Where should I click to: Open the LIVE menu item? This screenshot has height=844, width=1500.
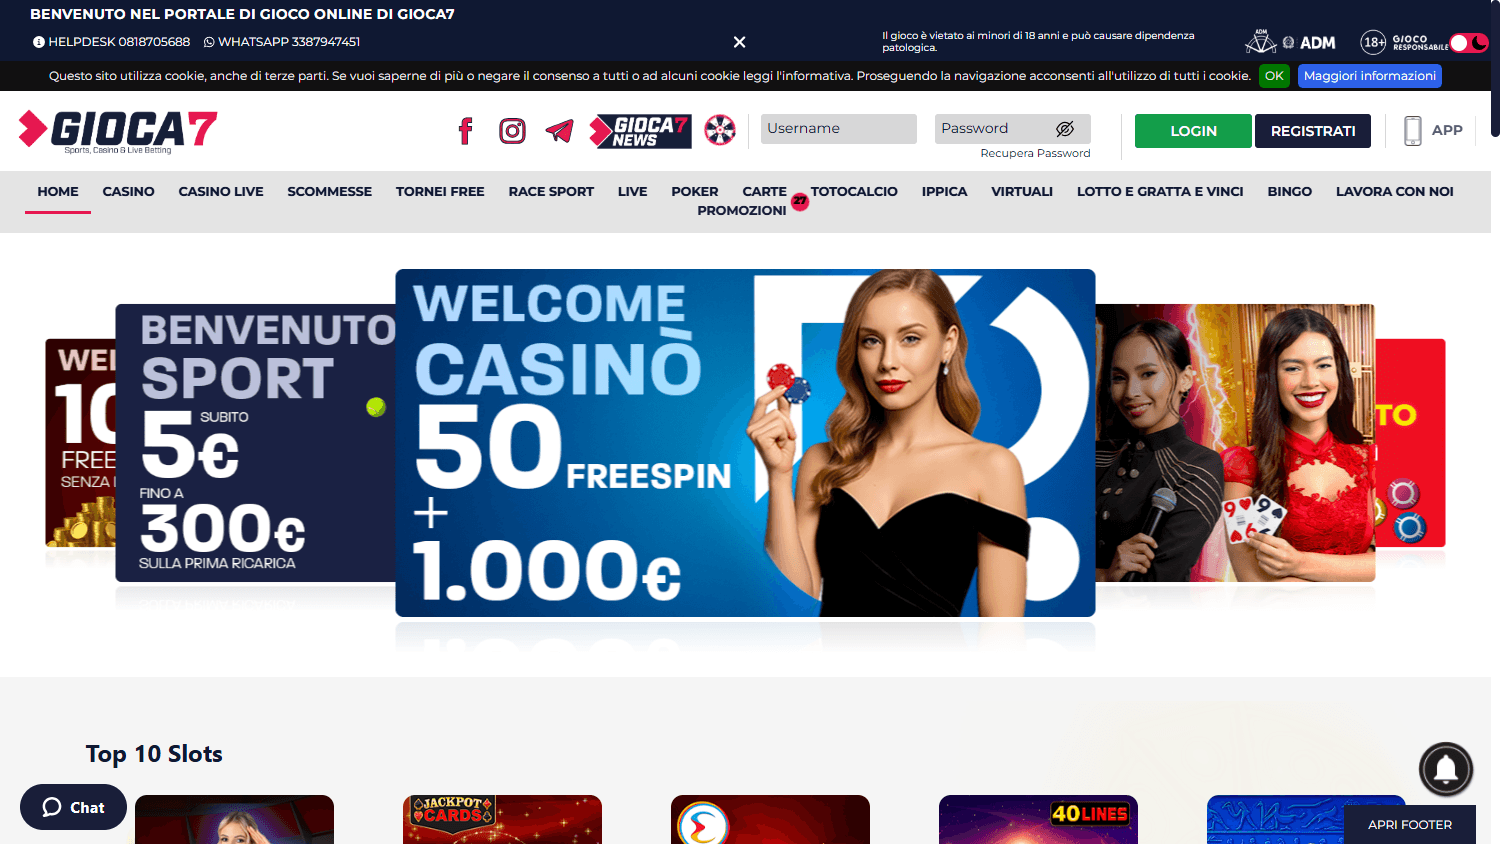pos(632,191)
